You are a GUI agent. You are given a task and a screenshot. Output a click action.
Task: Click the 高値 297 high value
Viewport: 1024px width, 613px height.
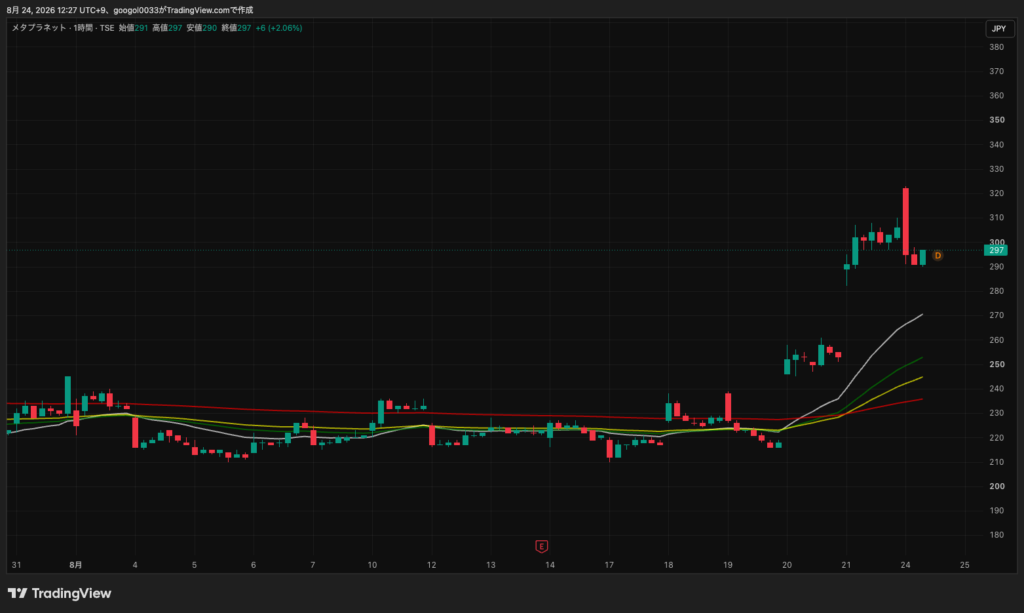tap(167, 28)
